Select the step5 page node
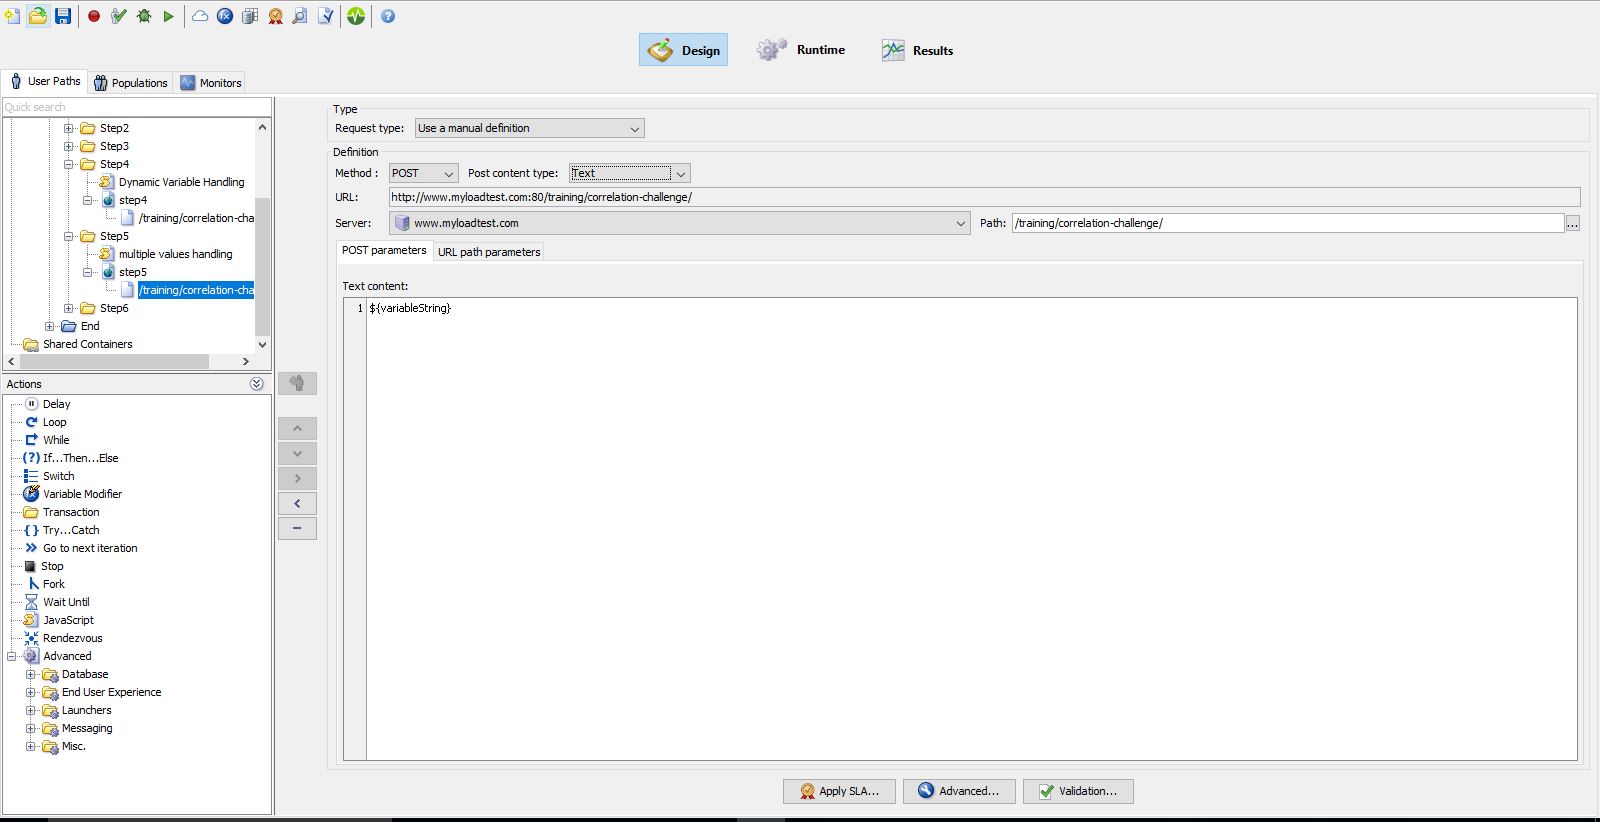Viewport: 1600px width, 822px height. pyautogui.click(x=132, y=272)
